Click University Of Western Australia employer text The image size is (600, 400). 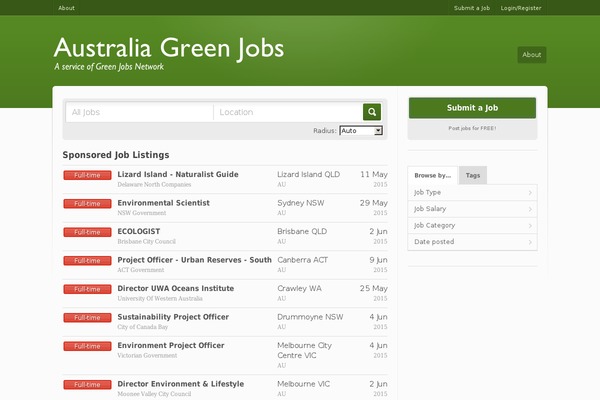pyautogui.click(x=160, y=299)
